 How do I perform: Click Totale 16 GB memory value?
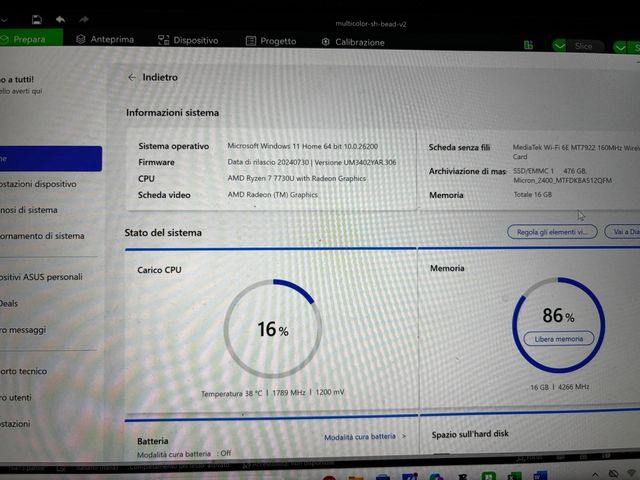pyautogui.click(x=533, y=195)
